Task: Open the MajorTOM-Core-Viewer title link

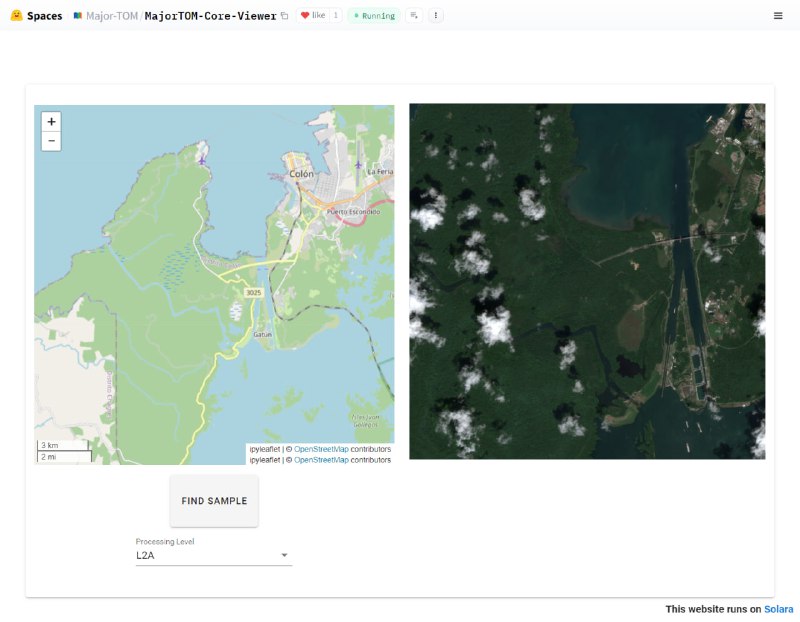Action: [210, 16]
